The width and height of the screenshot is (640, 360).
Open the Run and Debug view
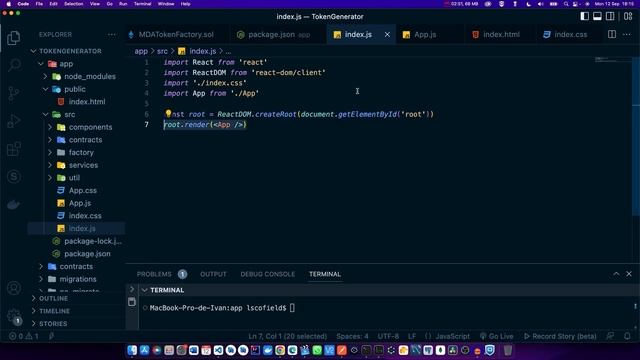pyautogui.click(x=13, y=121)
